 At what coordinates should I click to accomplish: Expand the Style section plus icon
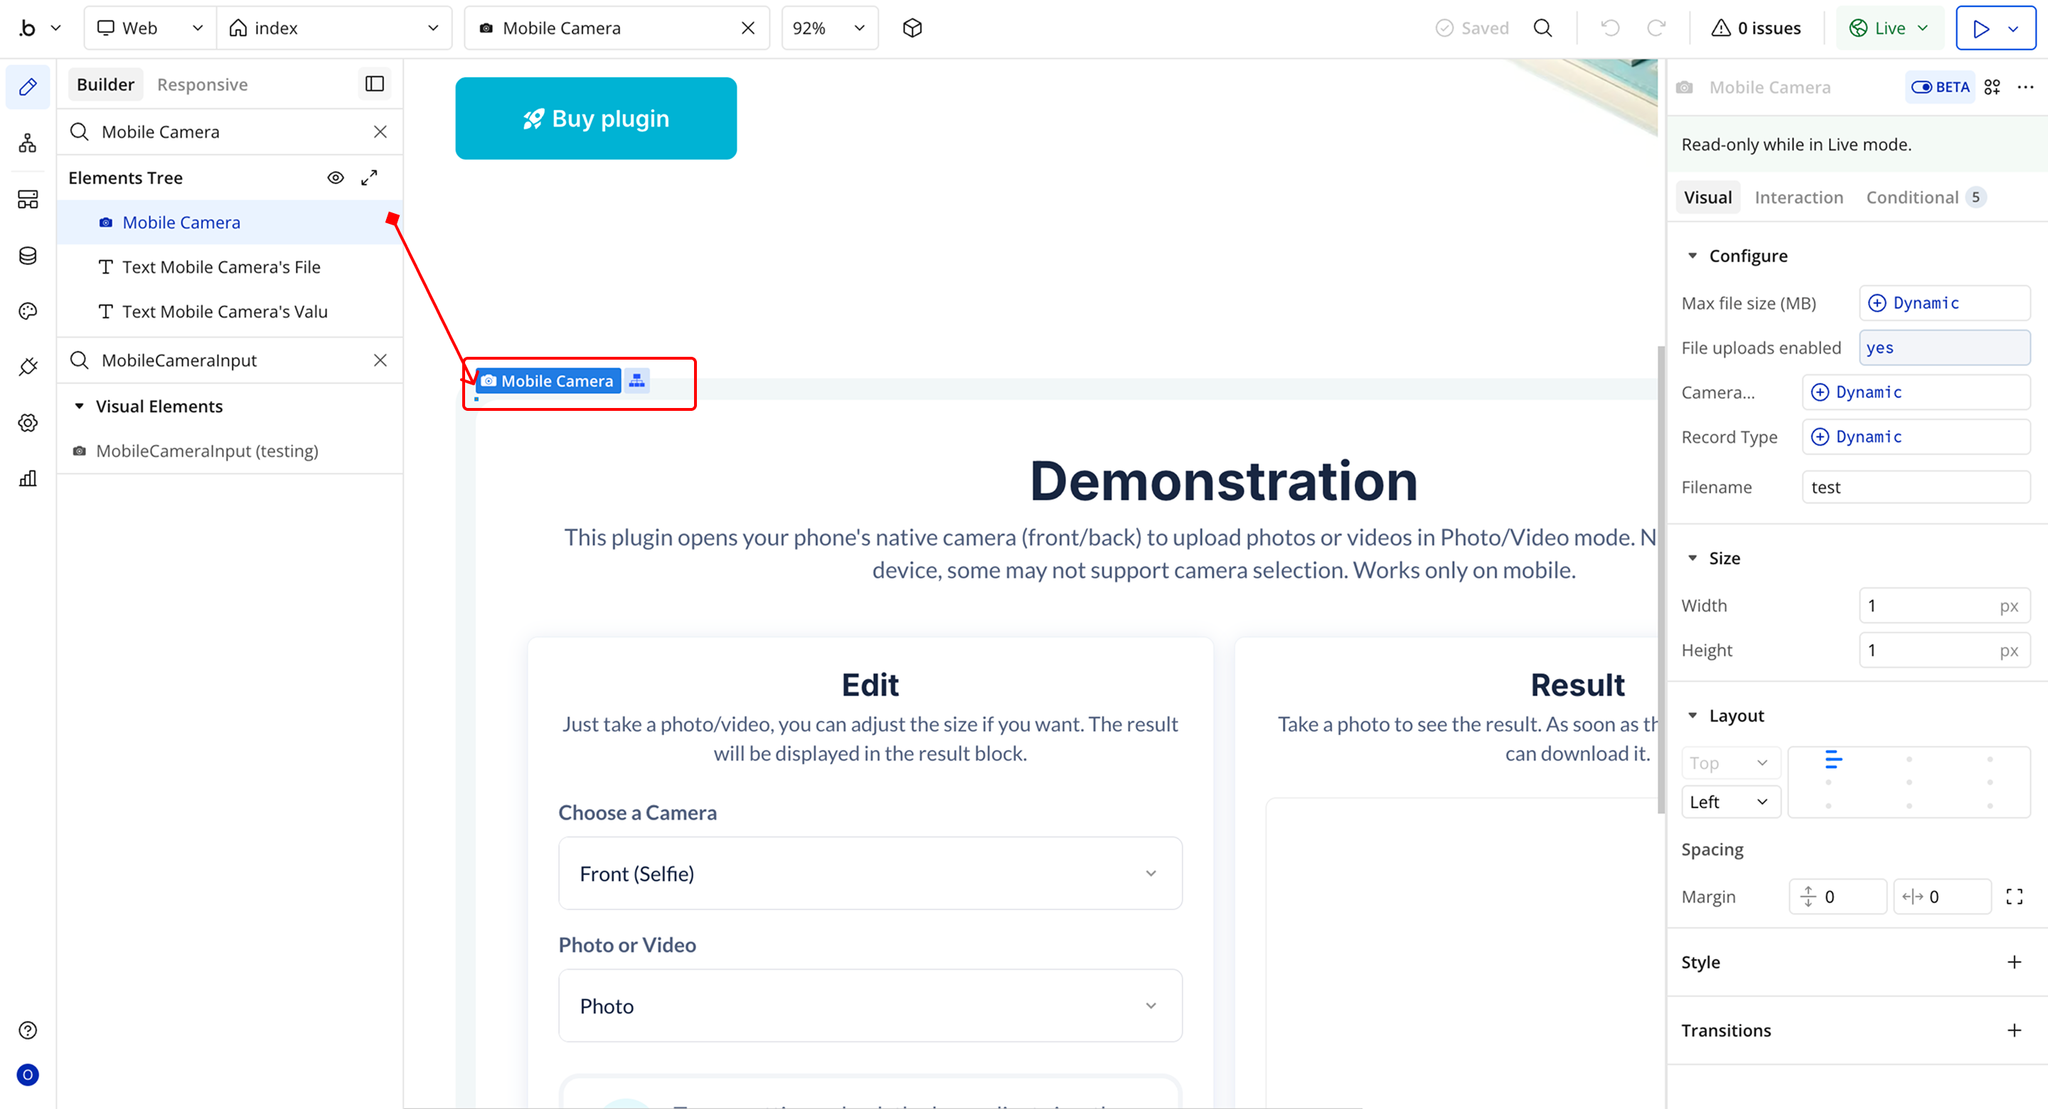click(2014, 962)
